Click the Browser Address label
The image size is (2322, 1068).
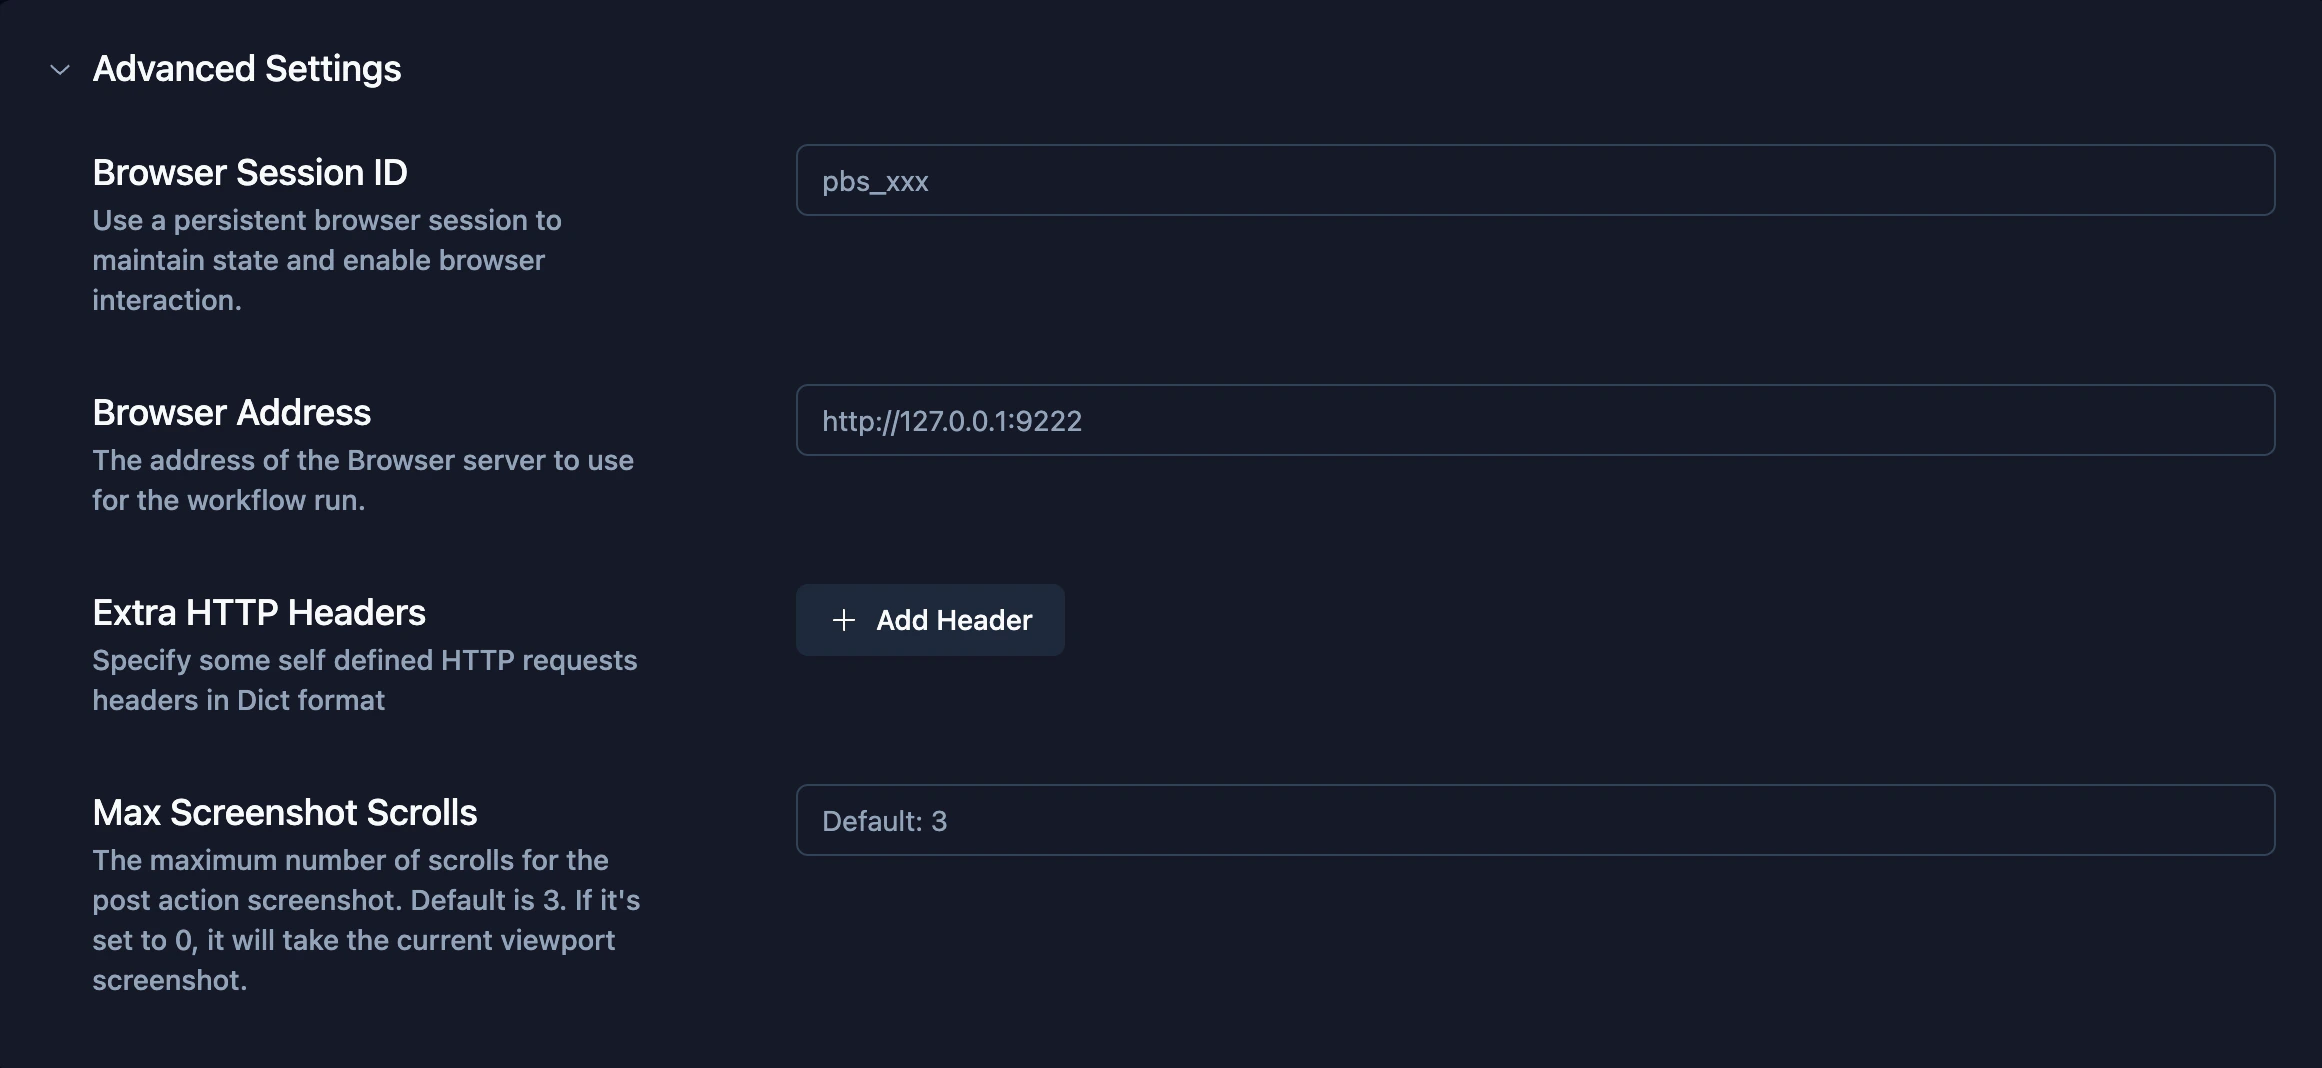231,412
